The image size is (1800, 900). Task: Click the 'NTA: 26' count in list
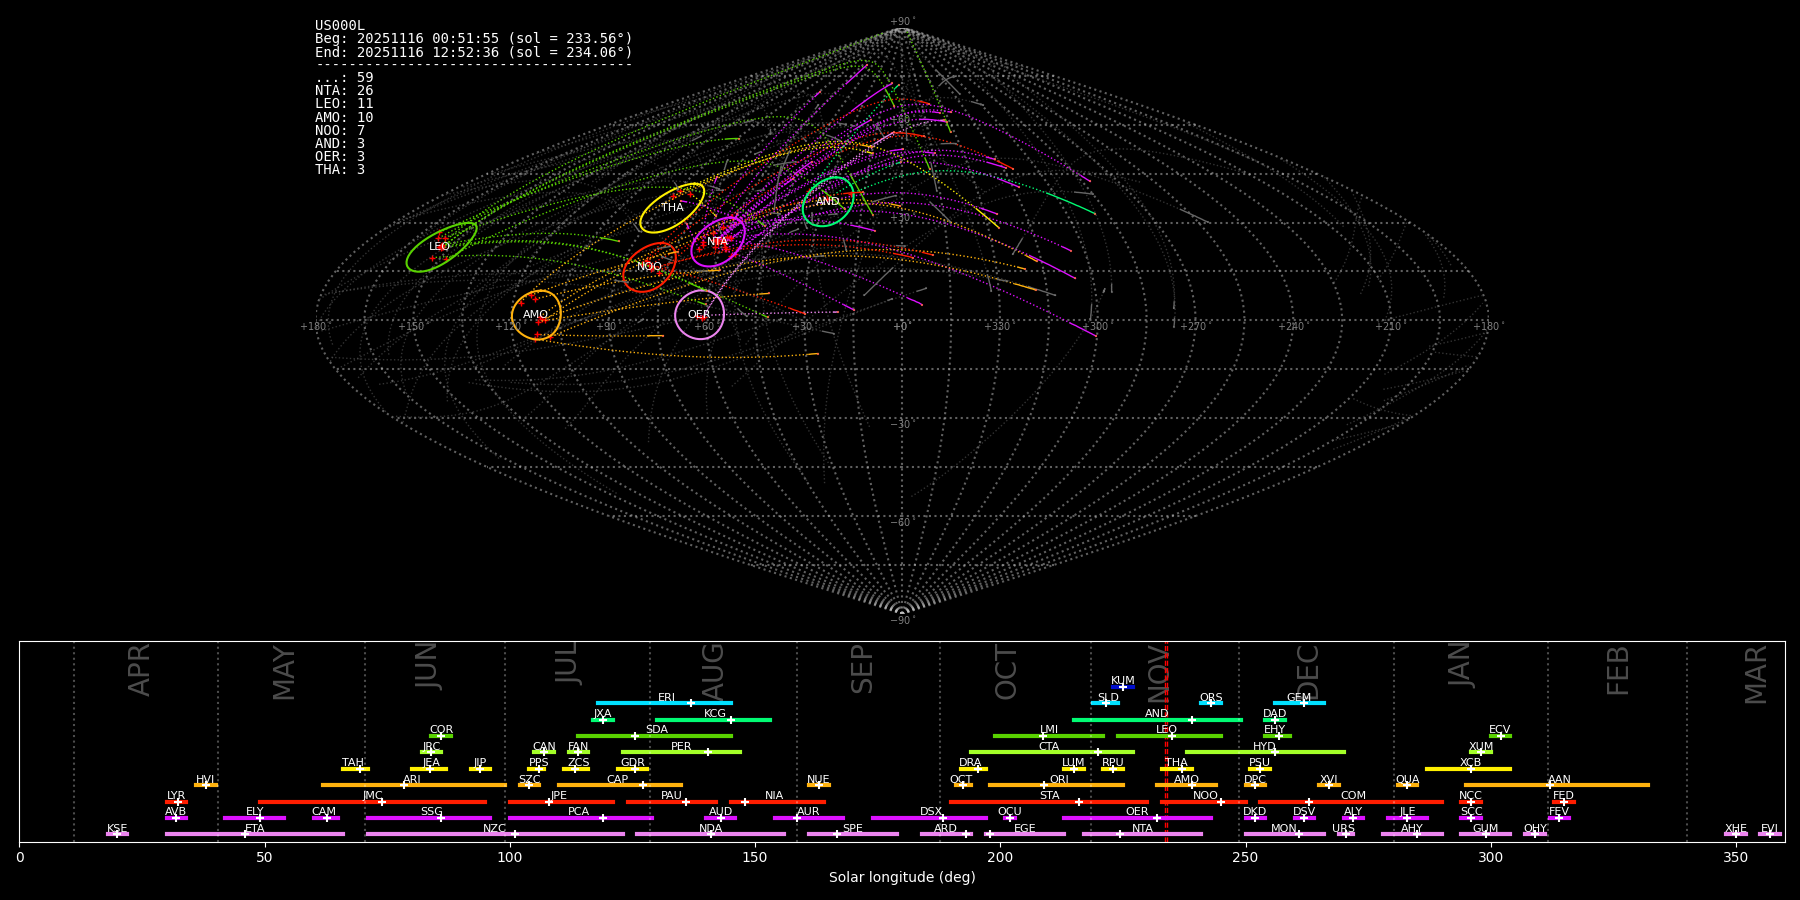tap(344, 91)
